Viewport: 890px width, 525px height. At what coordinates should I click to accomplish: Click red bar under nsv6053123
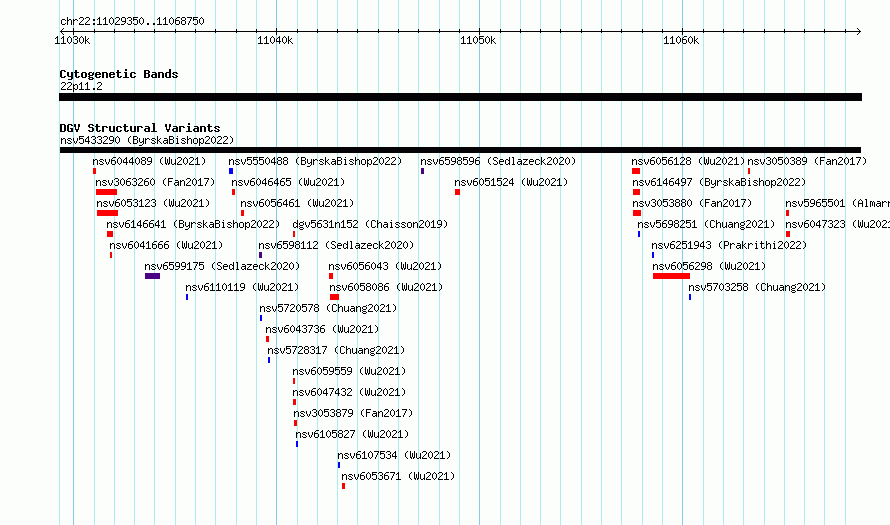coord(107,213)
